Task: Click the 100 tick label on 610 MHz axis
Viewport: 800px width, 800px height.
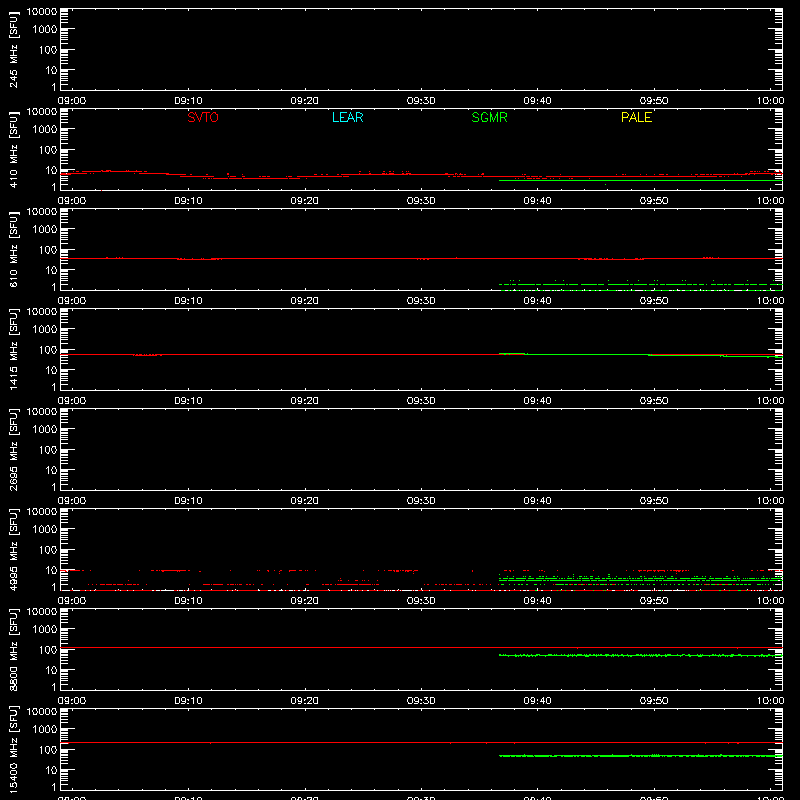Action: click(x=48, y=249)
